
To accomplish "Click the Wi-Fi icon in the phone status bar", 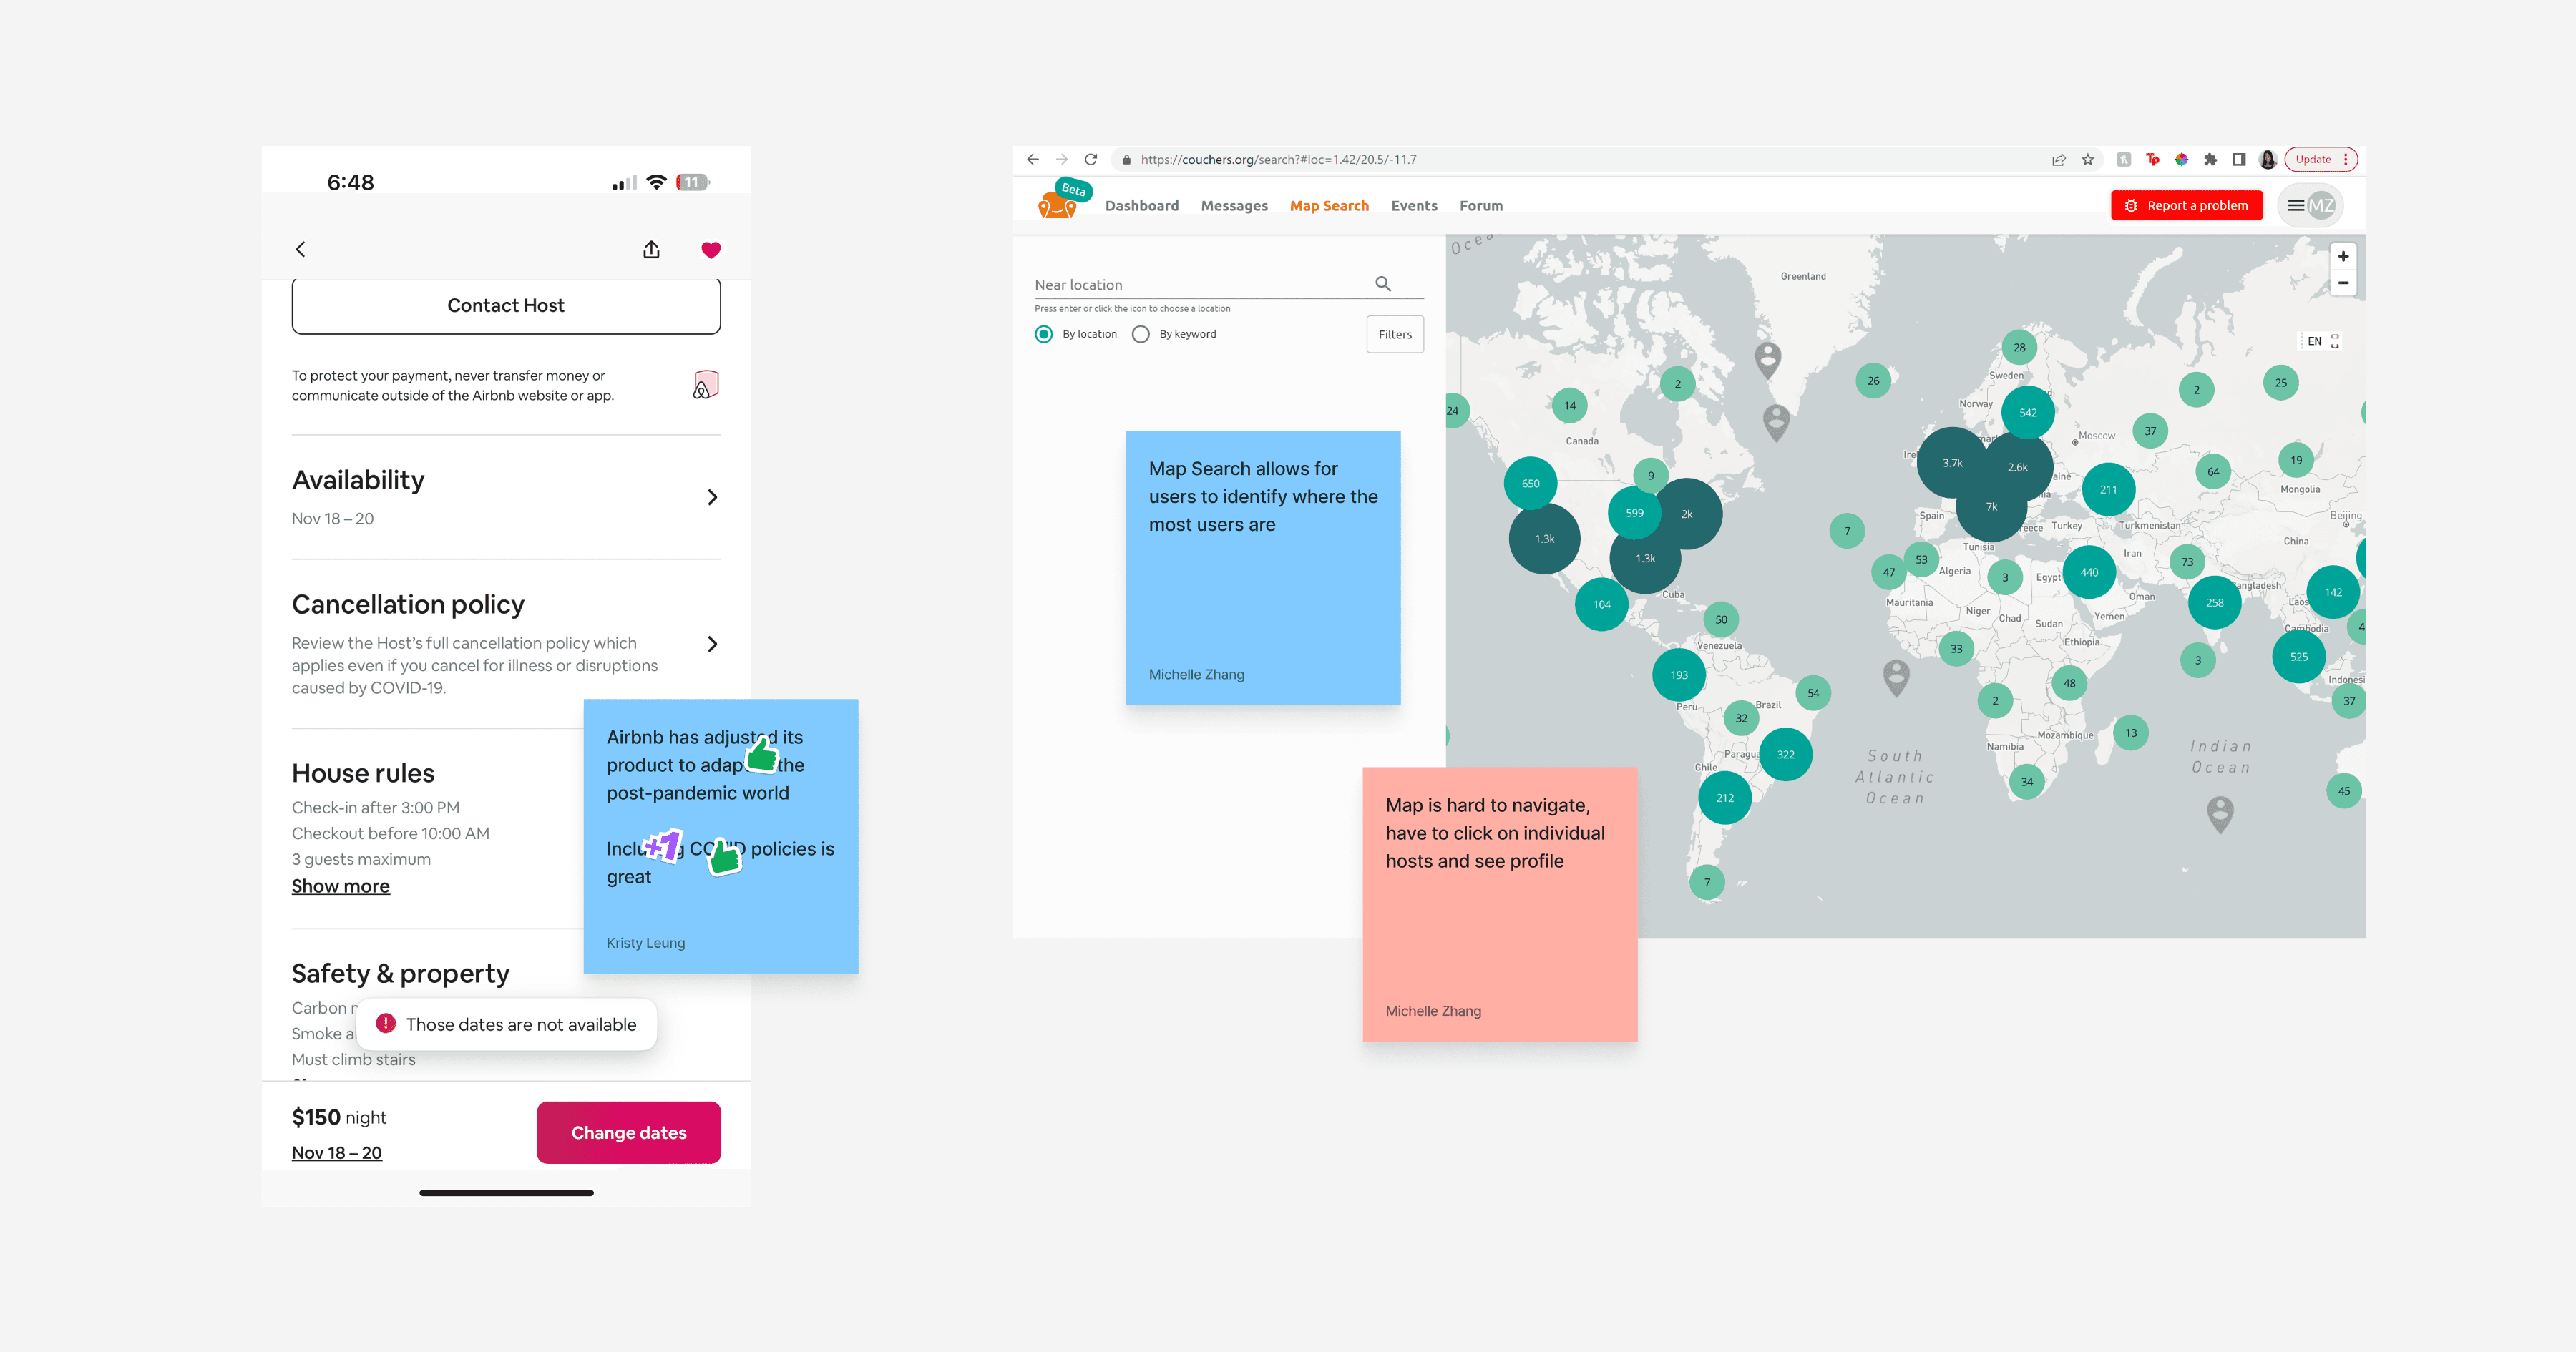I will (656, 182).
